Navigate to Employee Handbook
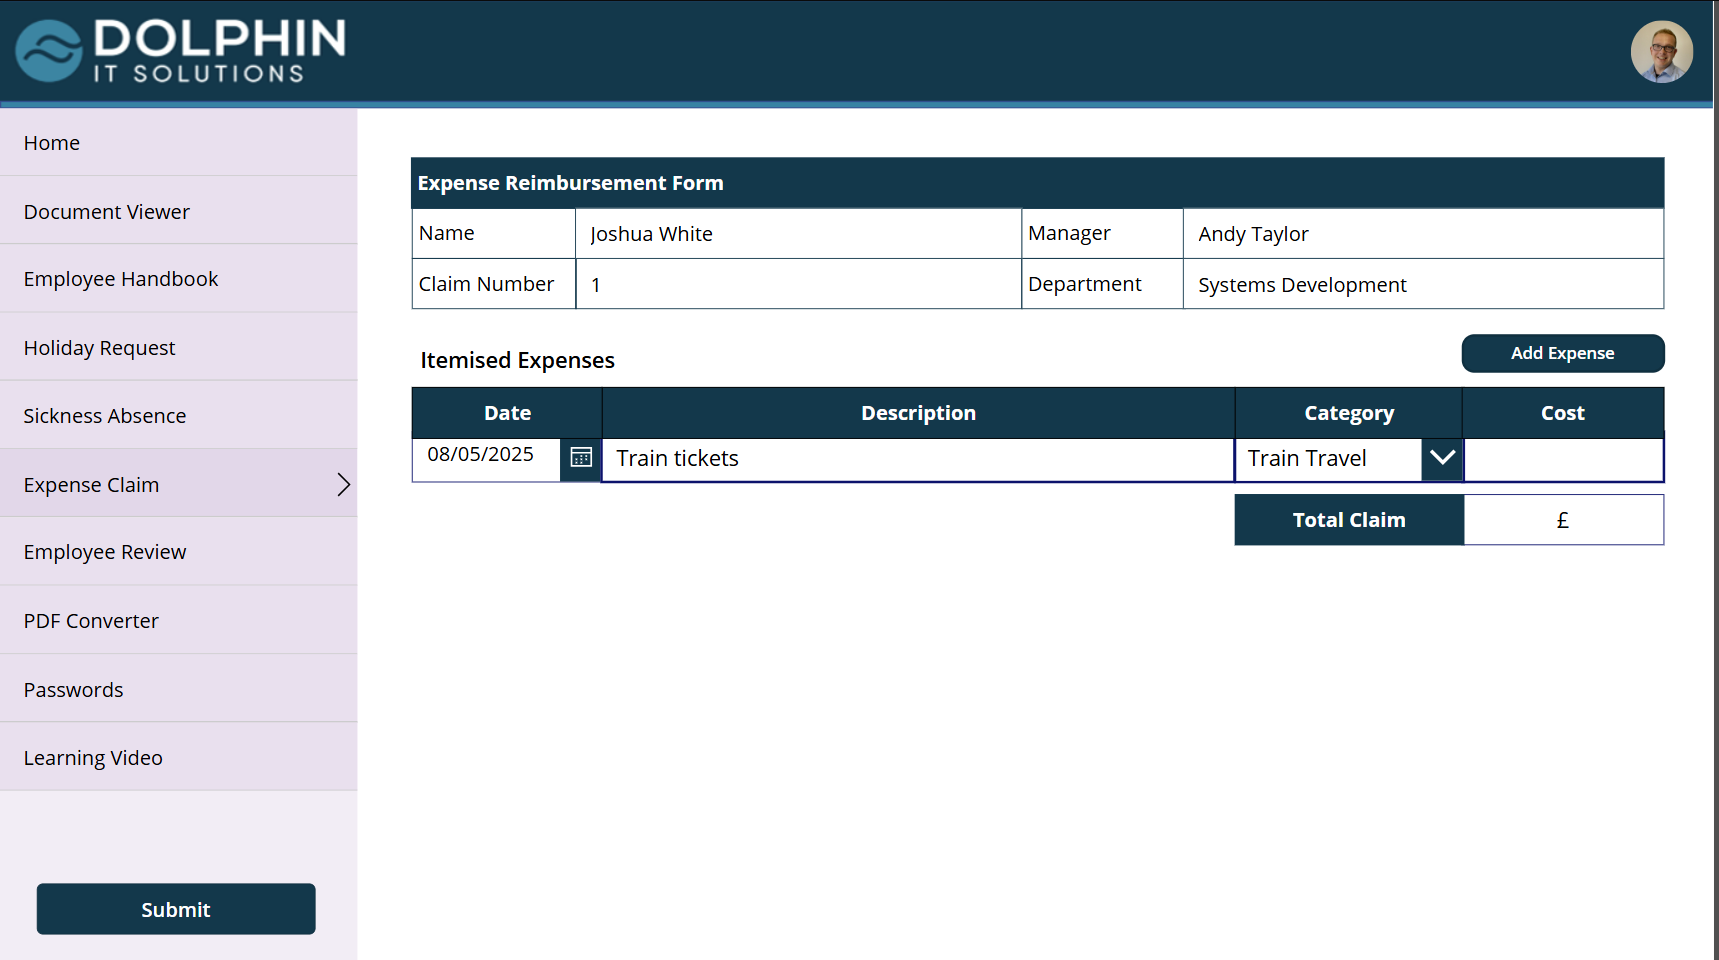This screenshot has height=960, width=1719. 121,279
